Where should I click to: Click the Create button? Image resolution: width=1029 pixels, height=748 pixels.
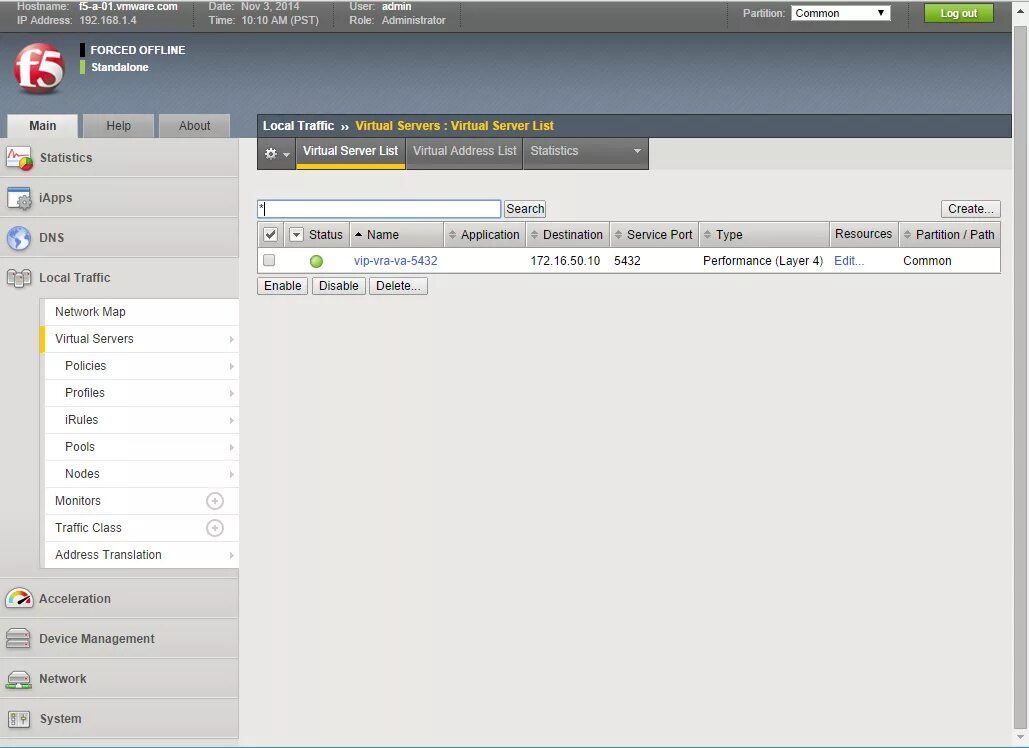[x=969, y=208]
